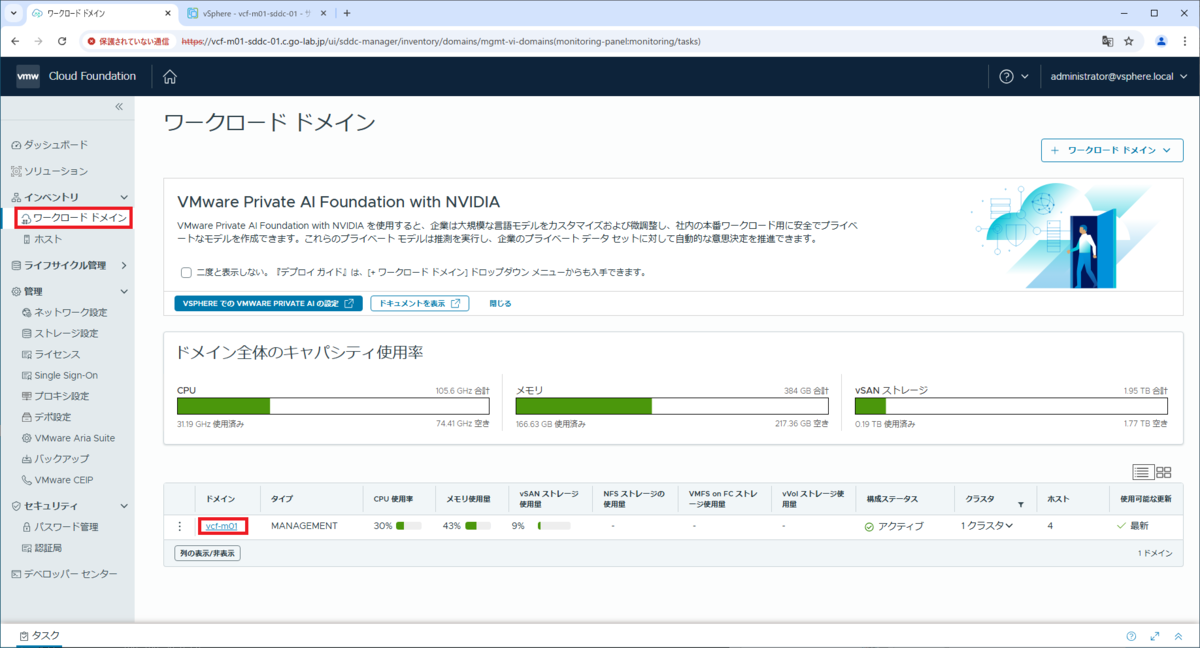1200x648 pixels.
Task: Bookmark this page with the star
Action: point(1129,41)
